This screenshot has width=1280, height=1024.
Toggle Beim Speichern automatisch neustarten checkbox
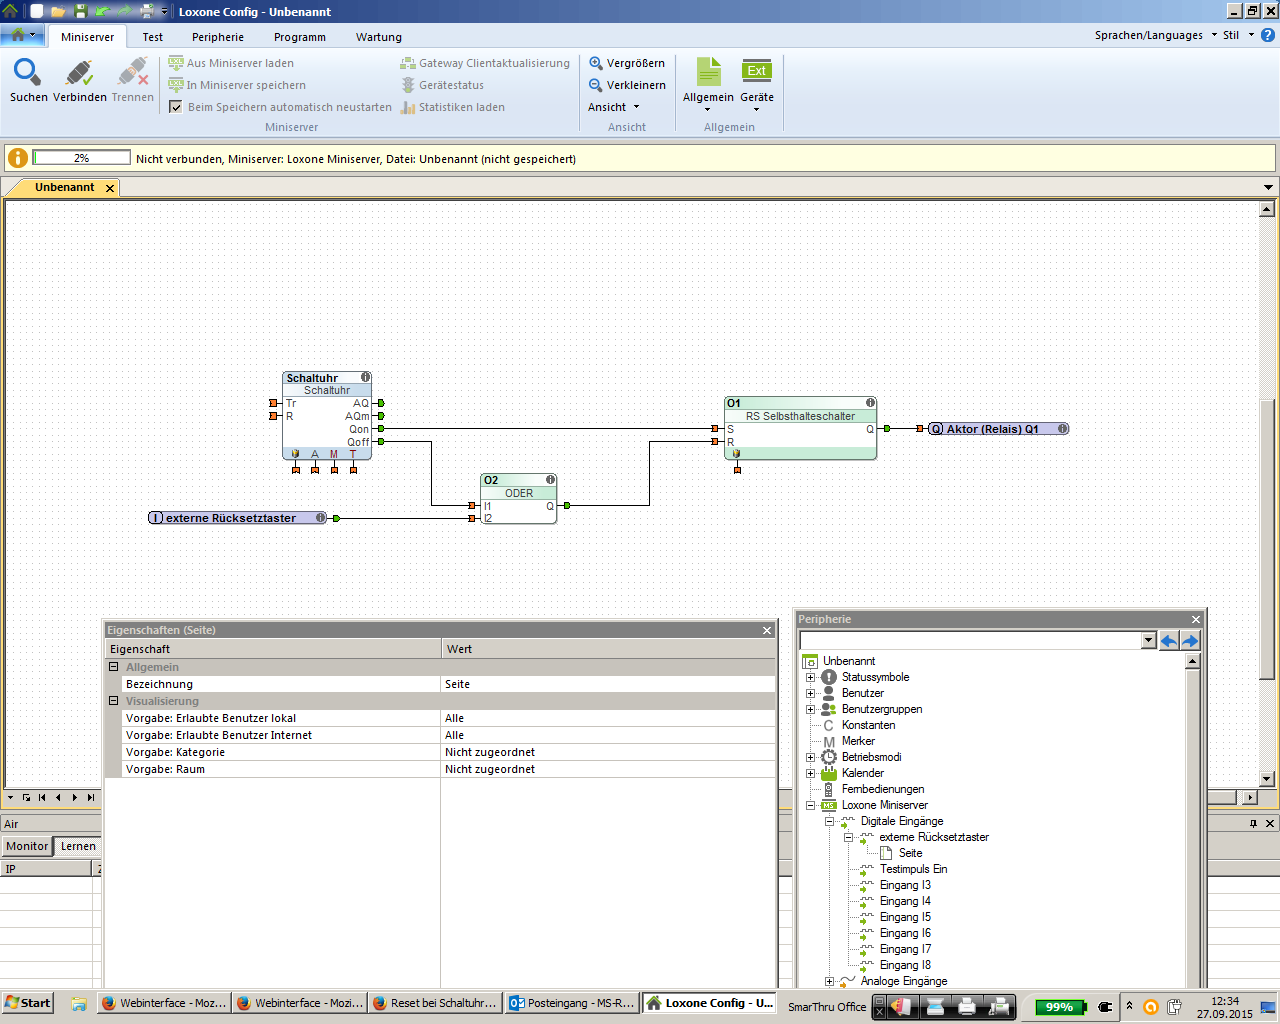click(176, 107)
